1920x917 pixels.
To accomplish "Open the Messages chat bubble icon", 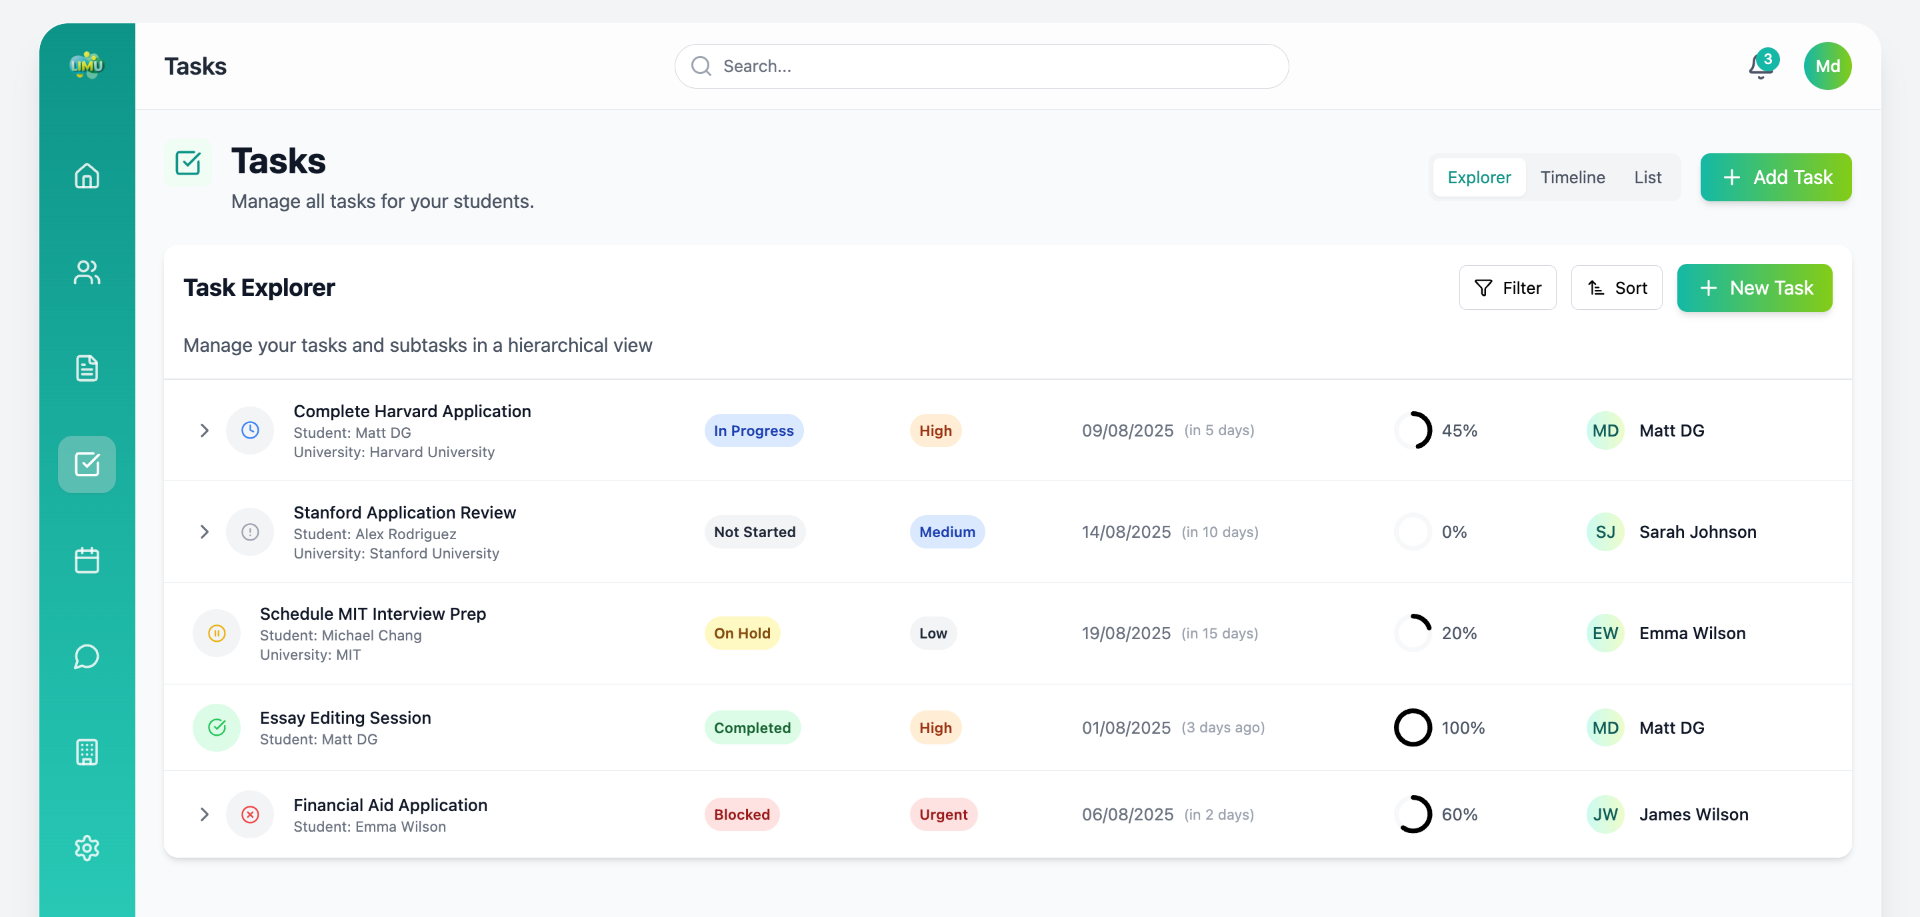I will [x=87, y=656].
